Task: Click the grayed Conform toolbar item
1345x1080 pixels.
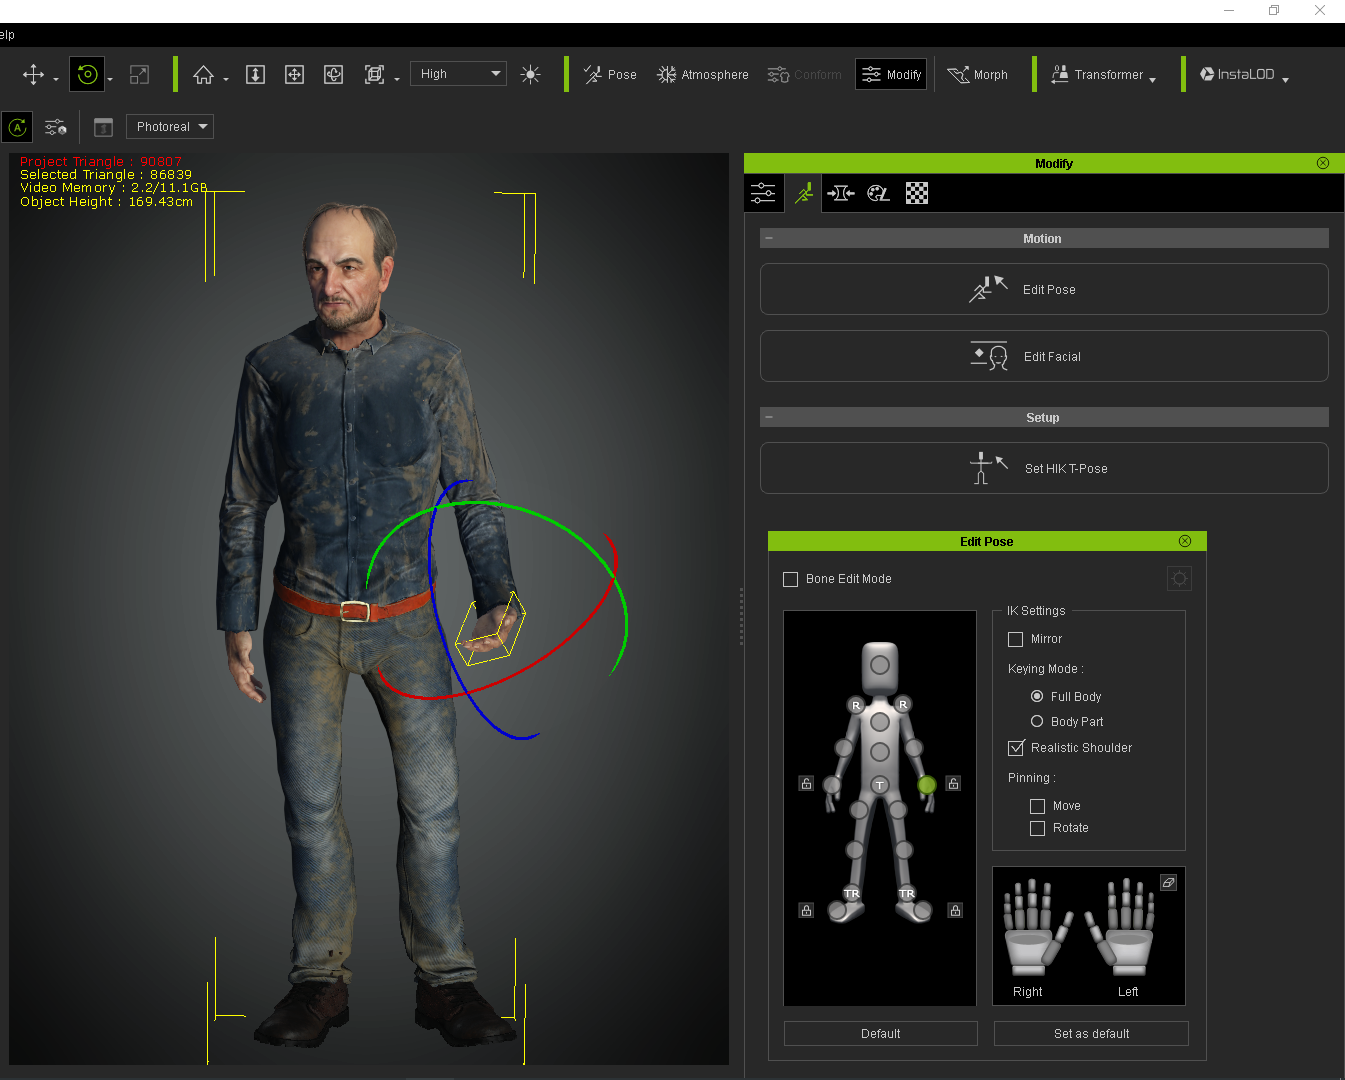Action: click(x=804, y=75)
